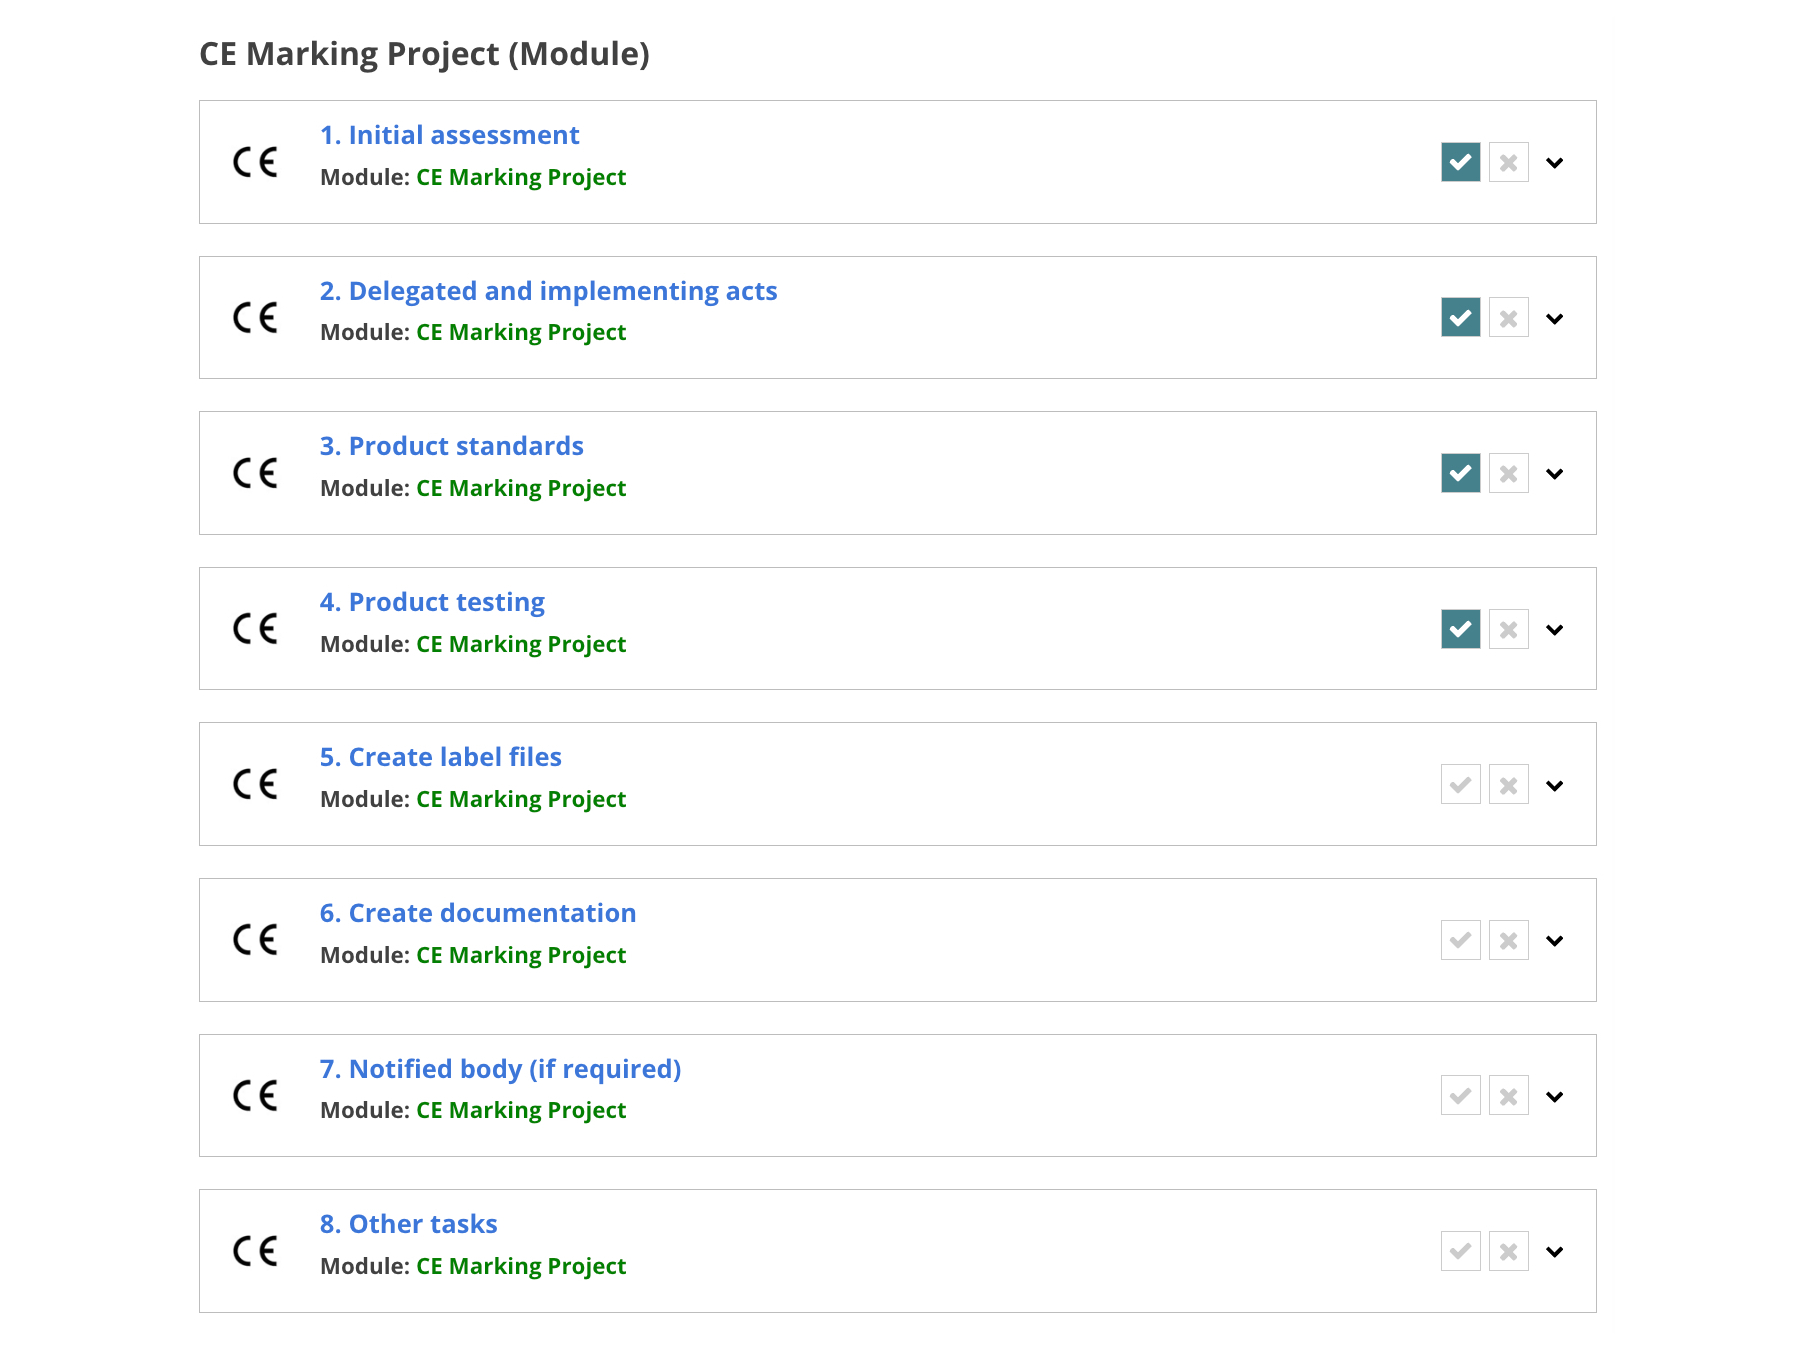Open the '8. Other tasks' link
This screenshot has width=1795, height=1350.
tap(408, 1224)
